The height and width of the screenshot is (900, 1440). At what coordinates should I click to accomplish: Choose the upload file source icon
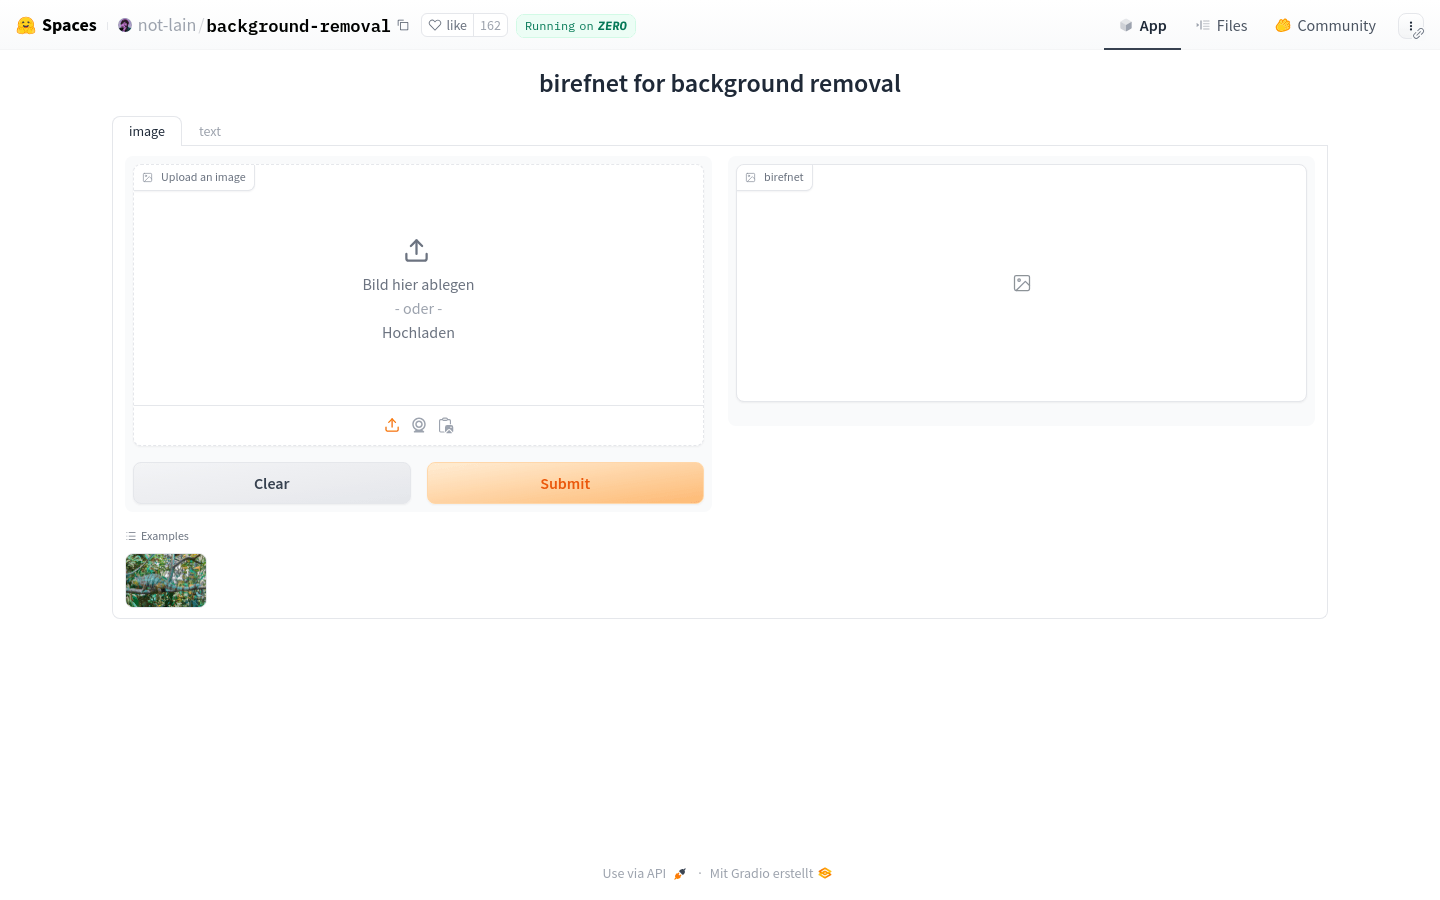point(392,425)
